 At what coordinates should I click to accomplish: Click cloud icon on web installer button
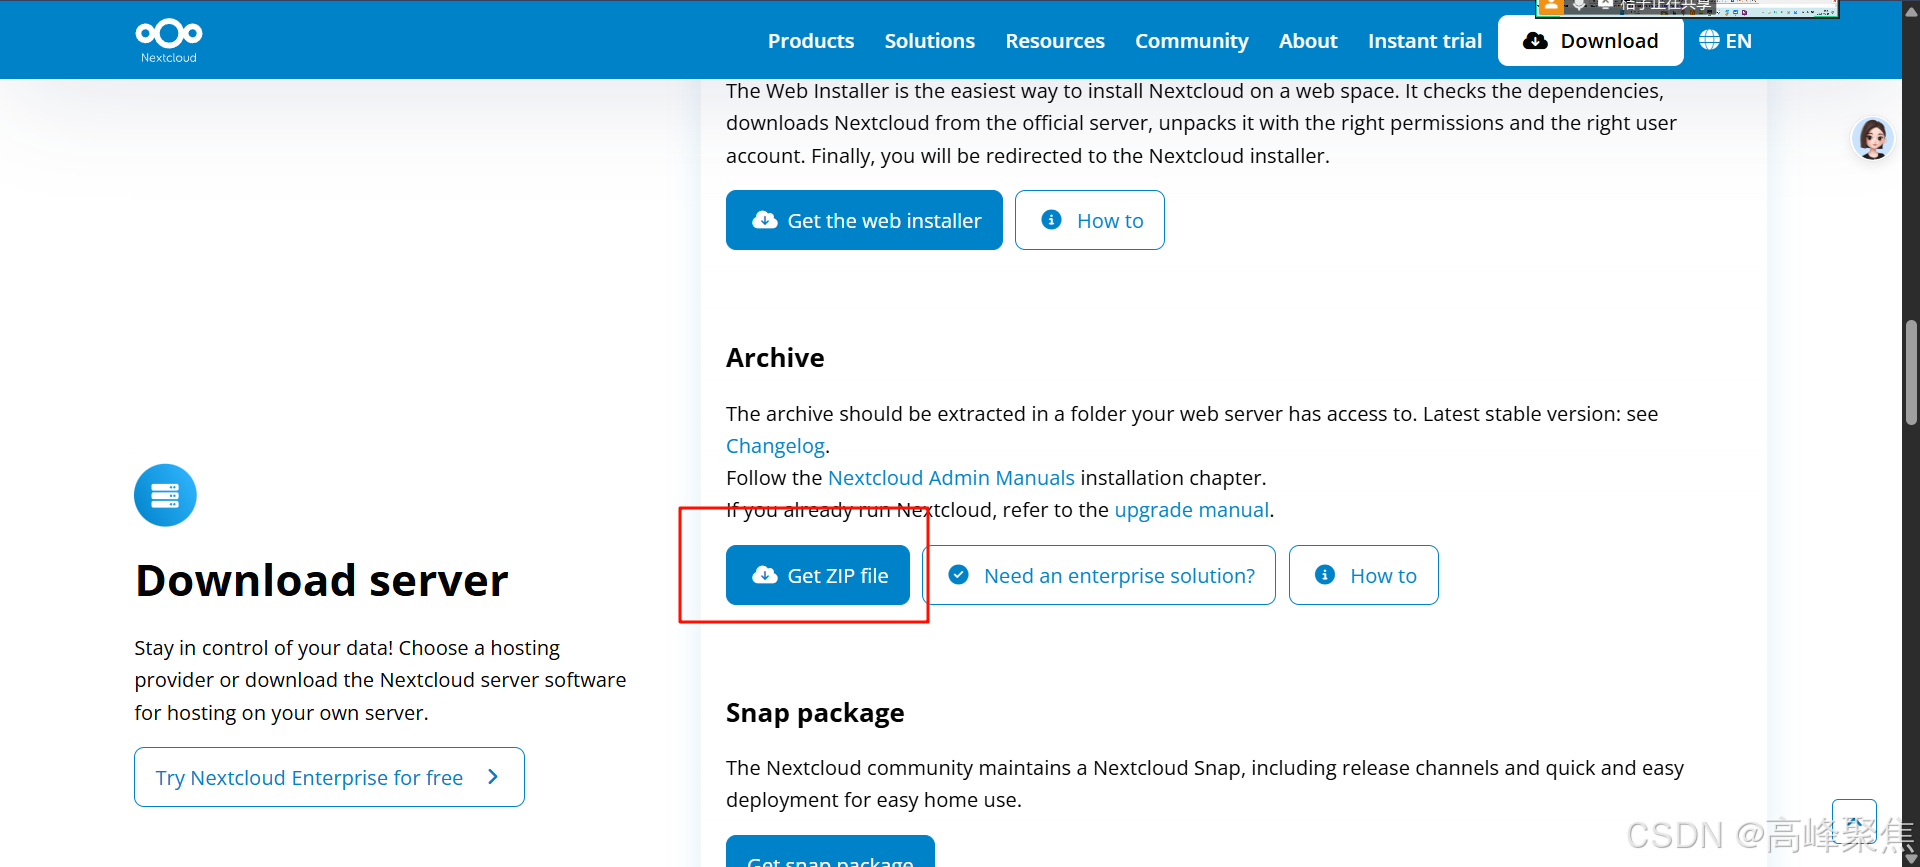[x=765, y=220]
